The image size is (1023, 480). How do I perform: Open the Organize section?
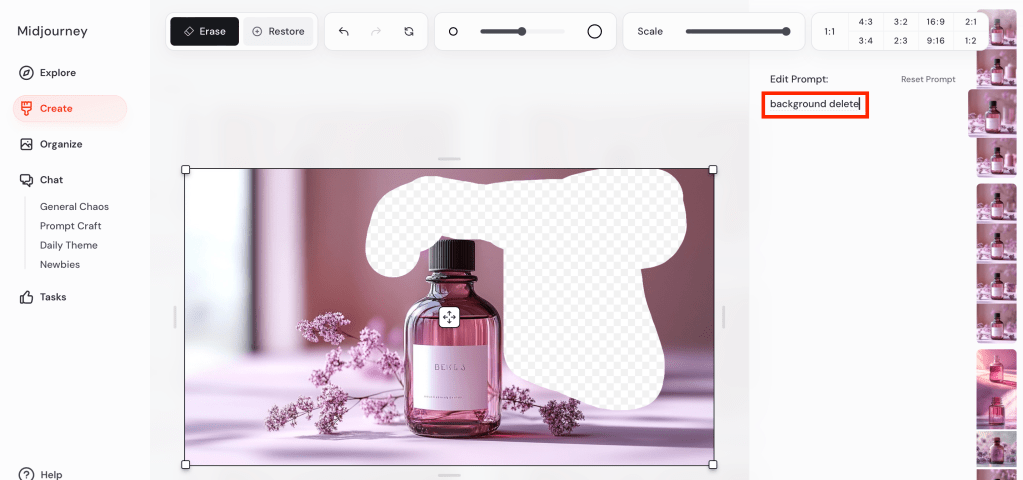[x=60, y=144]
